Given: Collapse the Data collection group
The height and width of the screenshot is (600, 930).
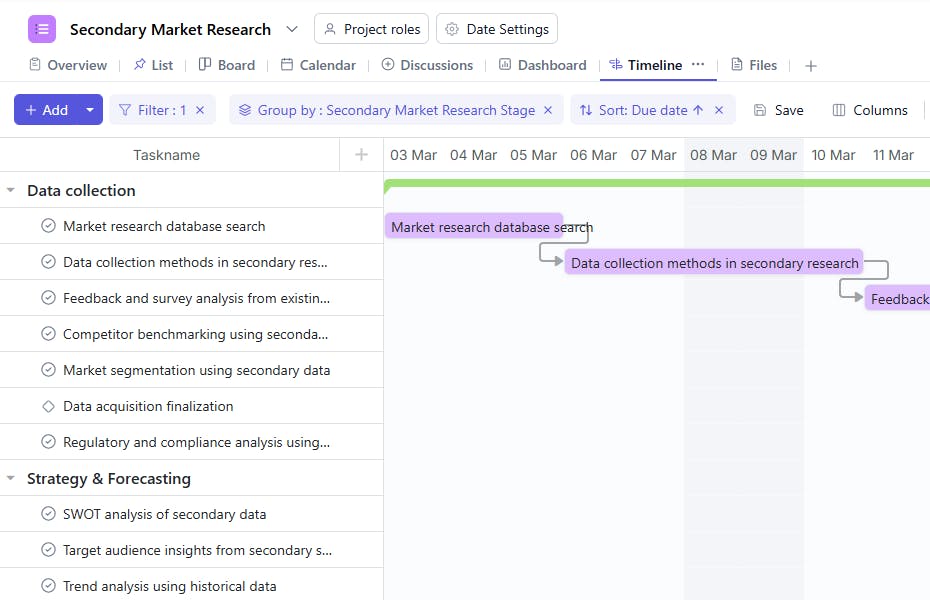Looking at the screenshot, I should coord(11,191).
